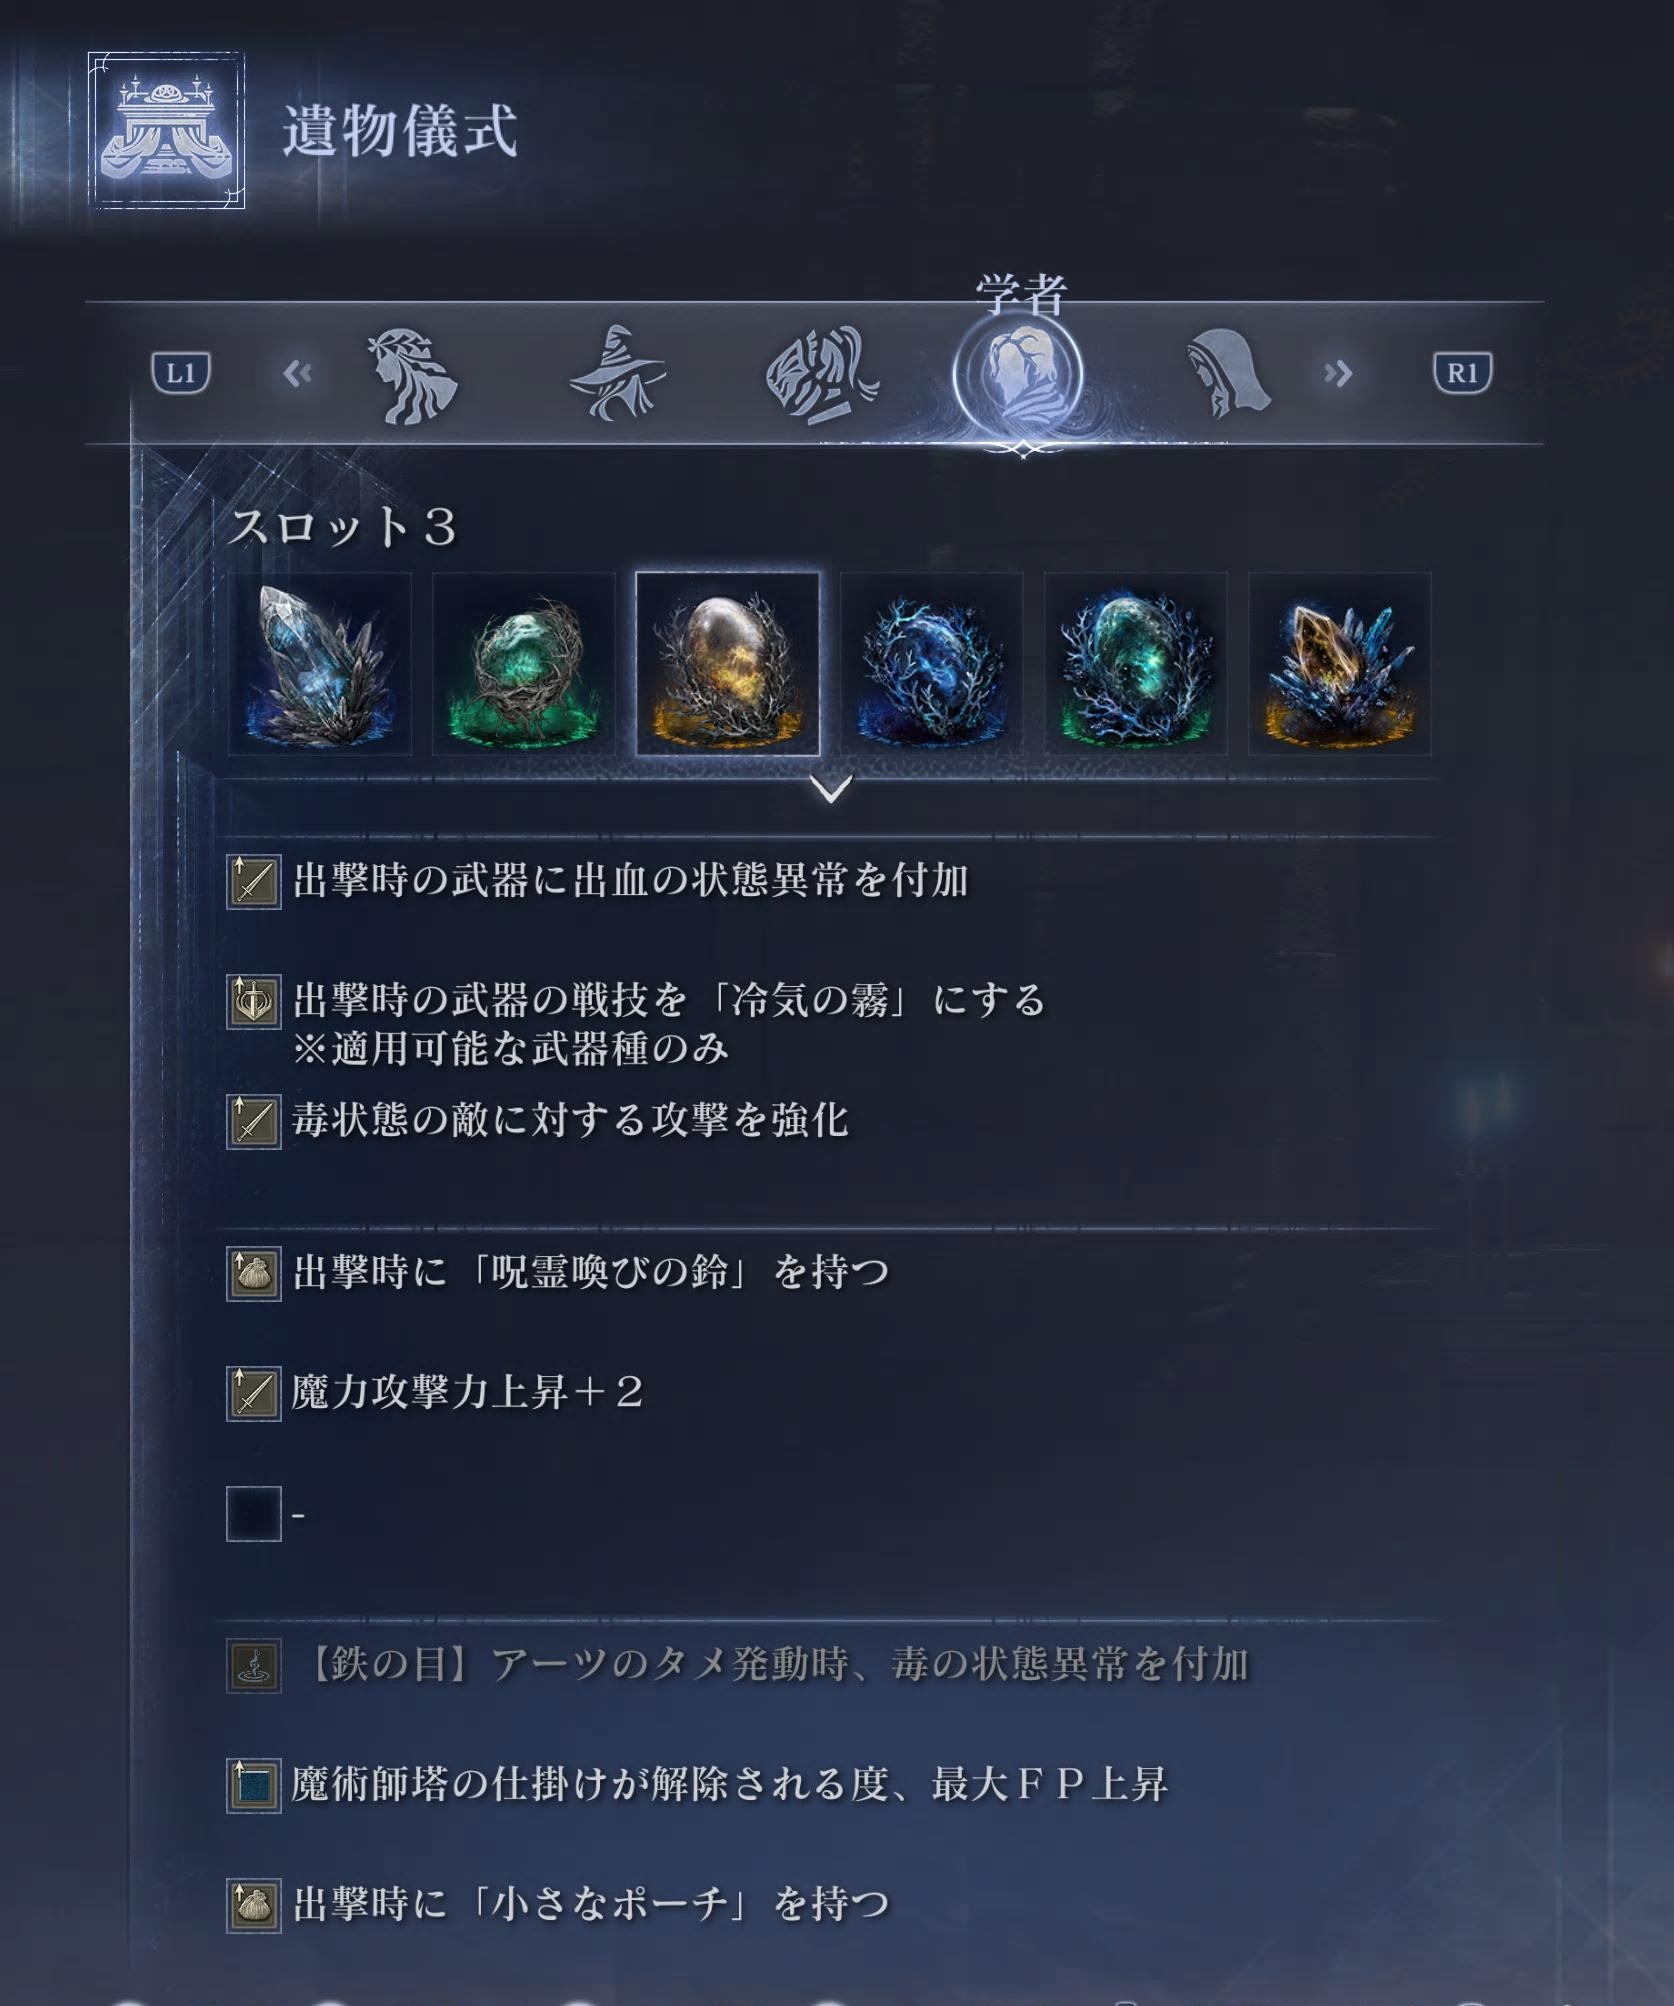Click the 呪霊喚びの鈴 pouch icon

click(x=253, y=1273)
